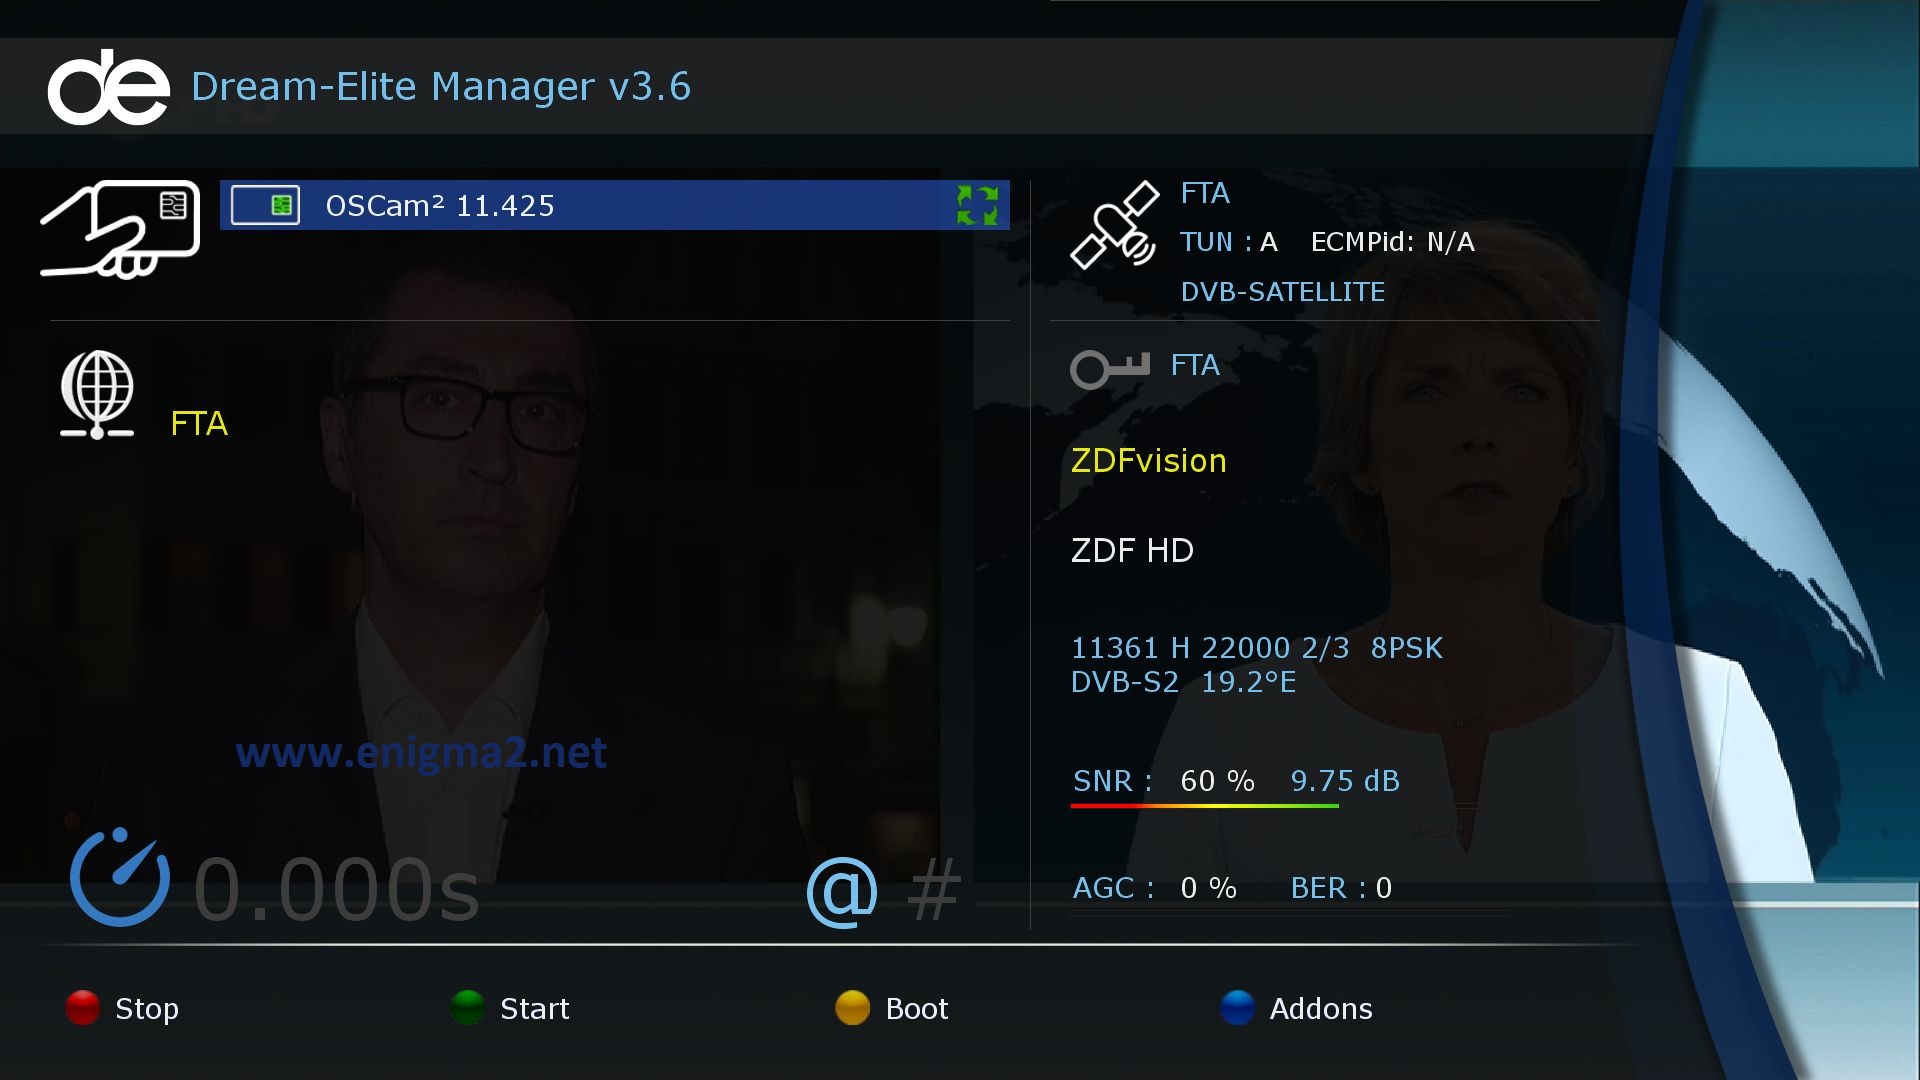
Task: Click the blue stopwatch ECM time icon
Action: (120, 877)
